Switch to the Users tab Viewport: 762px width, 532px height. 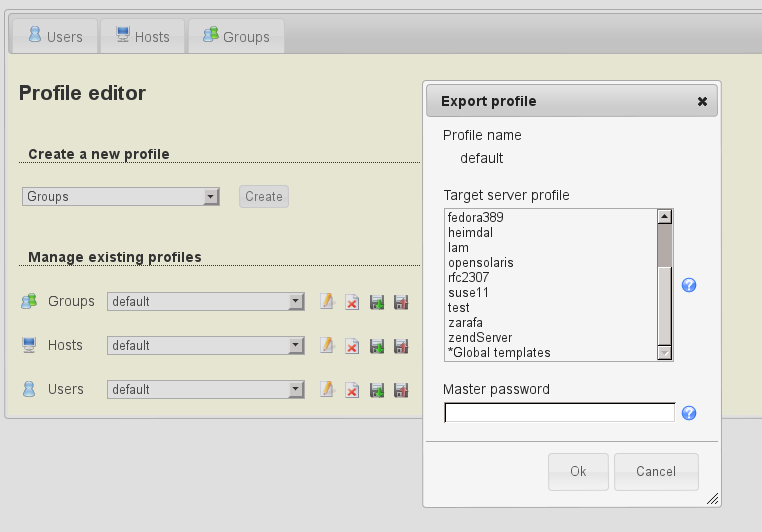pyautogui.click(x=55, y=37)
